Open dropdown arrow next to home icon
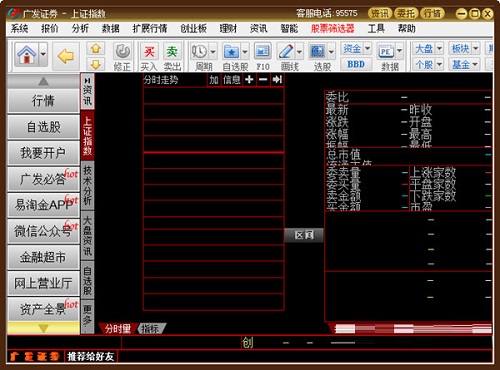 [x=43, y=54]
